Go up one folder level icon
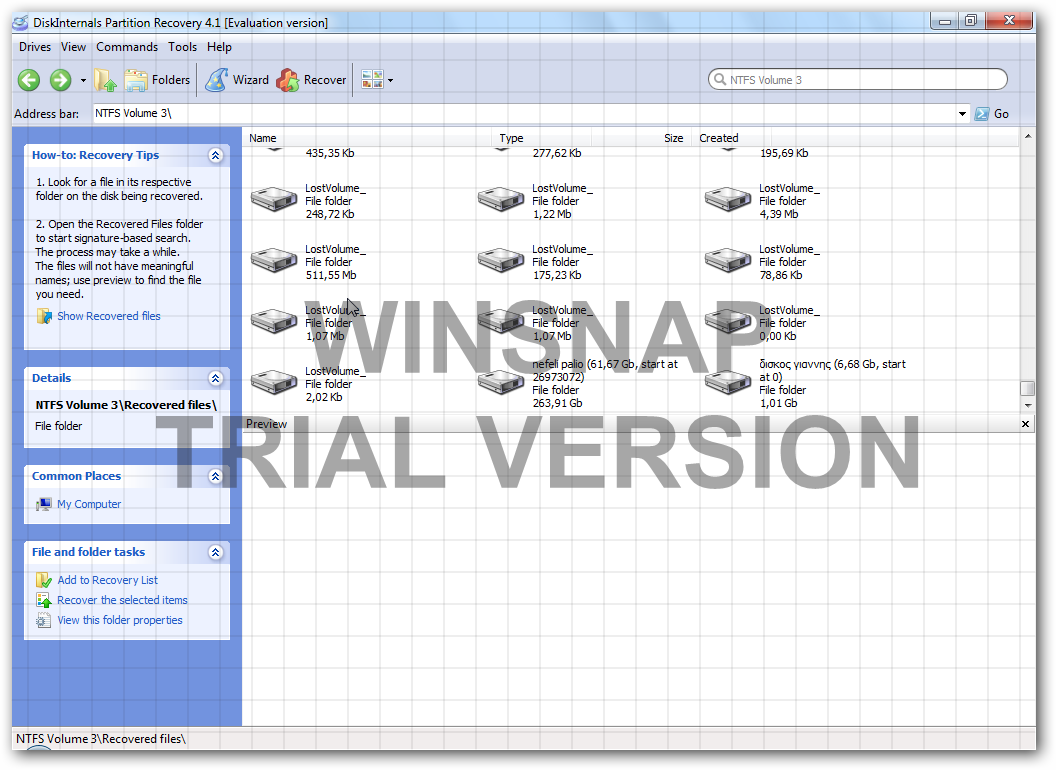1056x770 pixels. (104, 80)
